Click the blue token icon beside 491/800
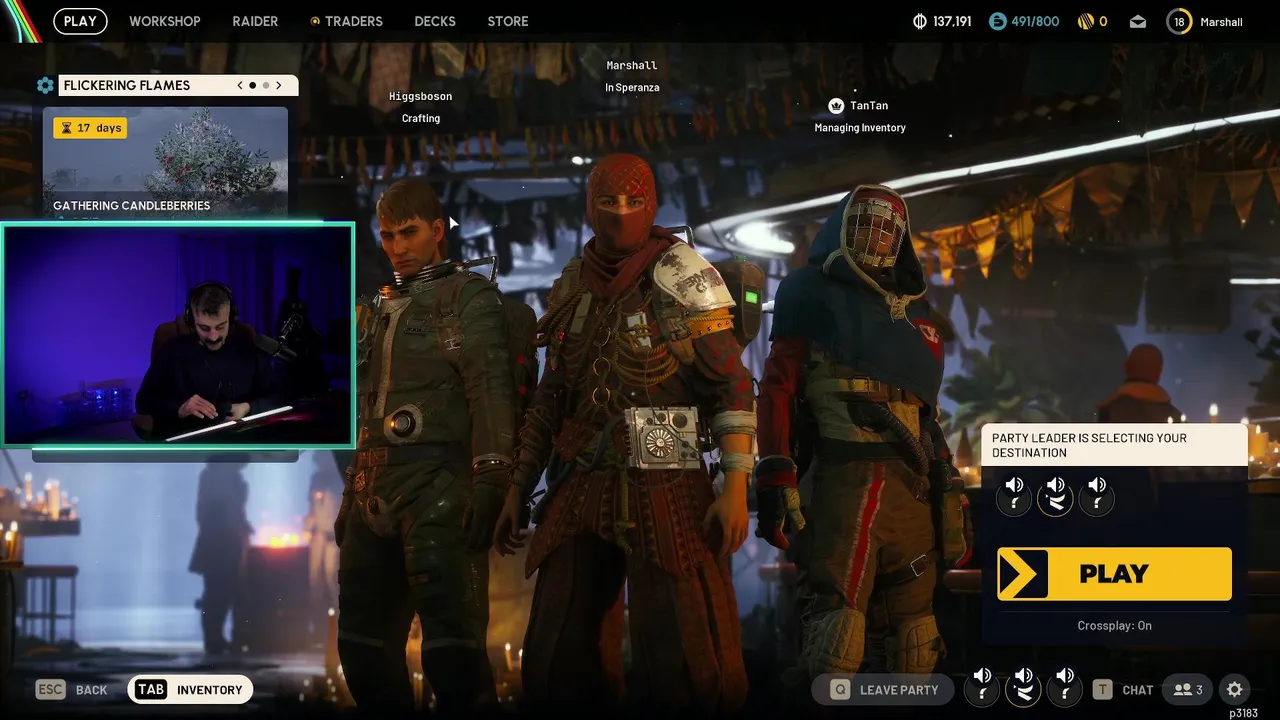The height and width of the screenshot is (720, 1280). [997, 21]
